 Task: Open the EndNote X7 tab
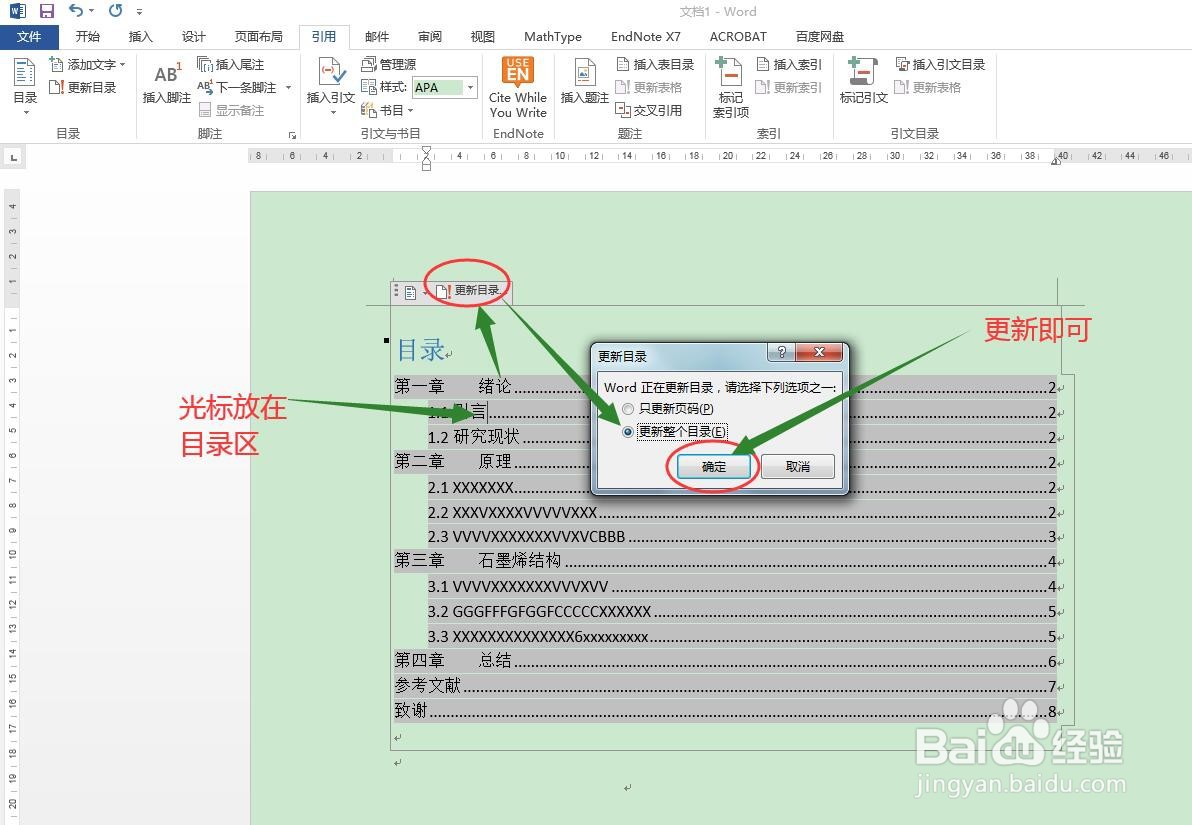coord(646,36)
